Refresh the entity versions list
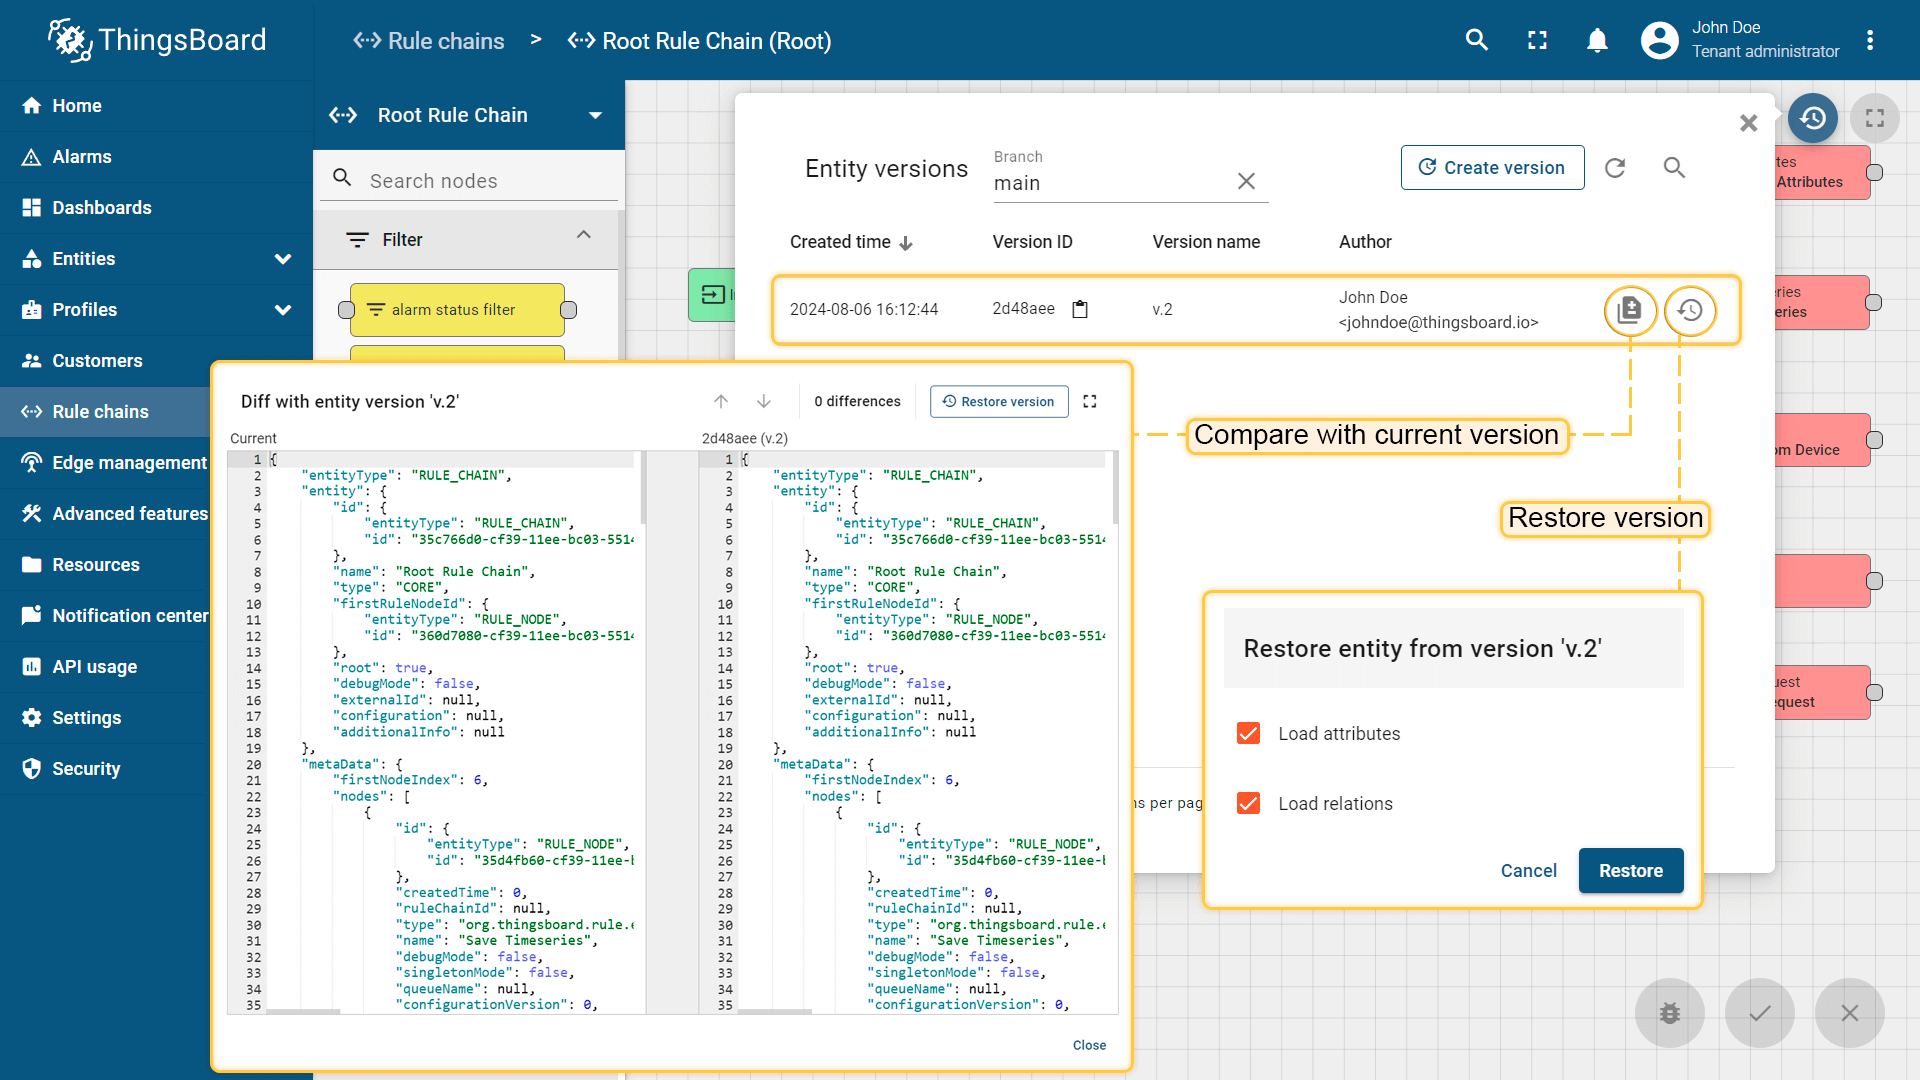This screenshot has height=1080, width=1920. (1615, 168)
